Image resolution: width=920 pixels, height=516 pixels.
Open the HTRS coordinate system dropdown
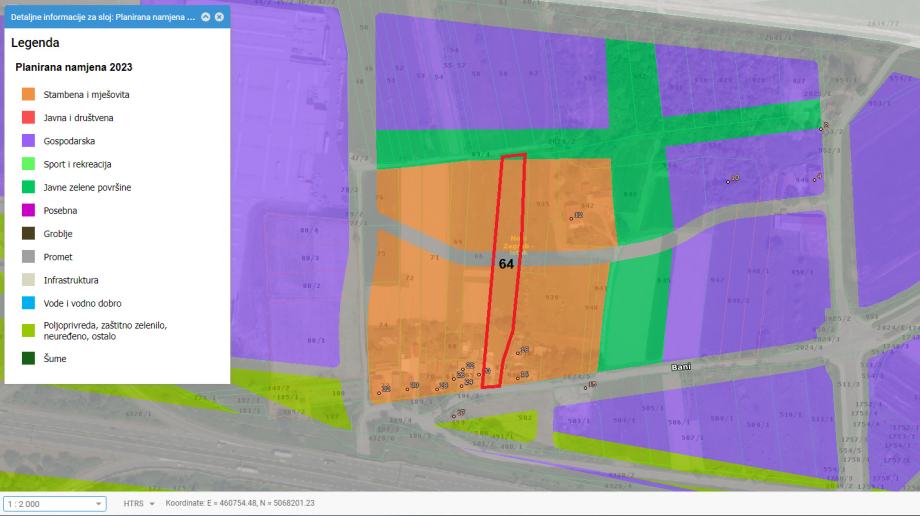point(138,503)
